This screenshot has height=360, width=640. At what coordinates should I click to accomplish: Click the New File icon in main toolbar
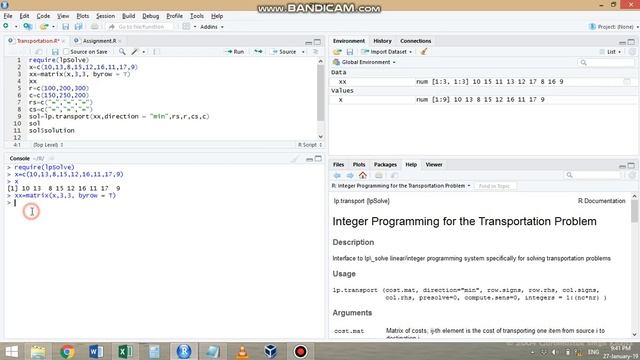(x=6, y=27)
